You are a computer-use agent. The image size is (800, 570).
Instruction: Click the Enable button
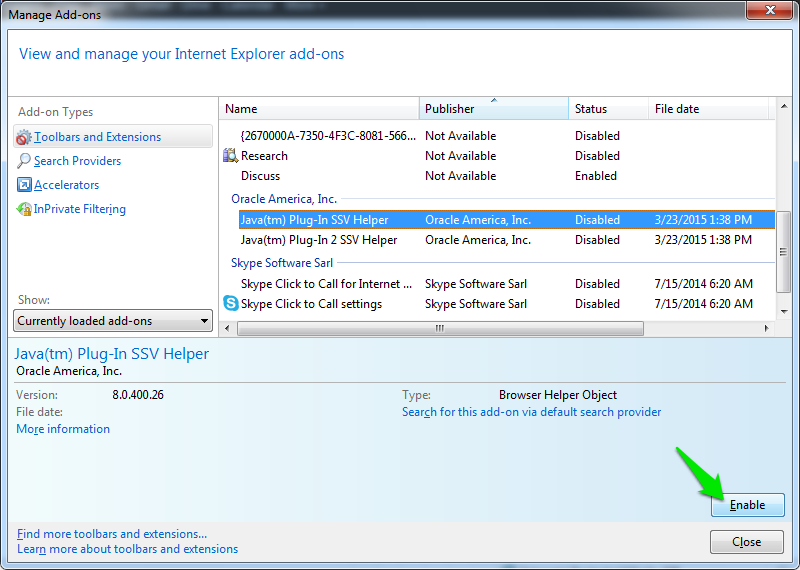tap(747, 505)
